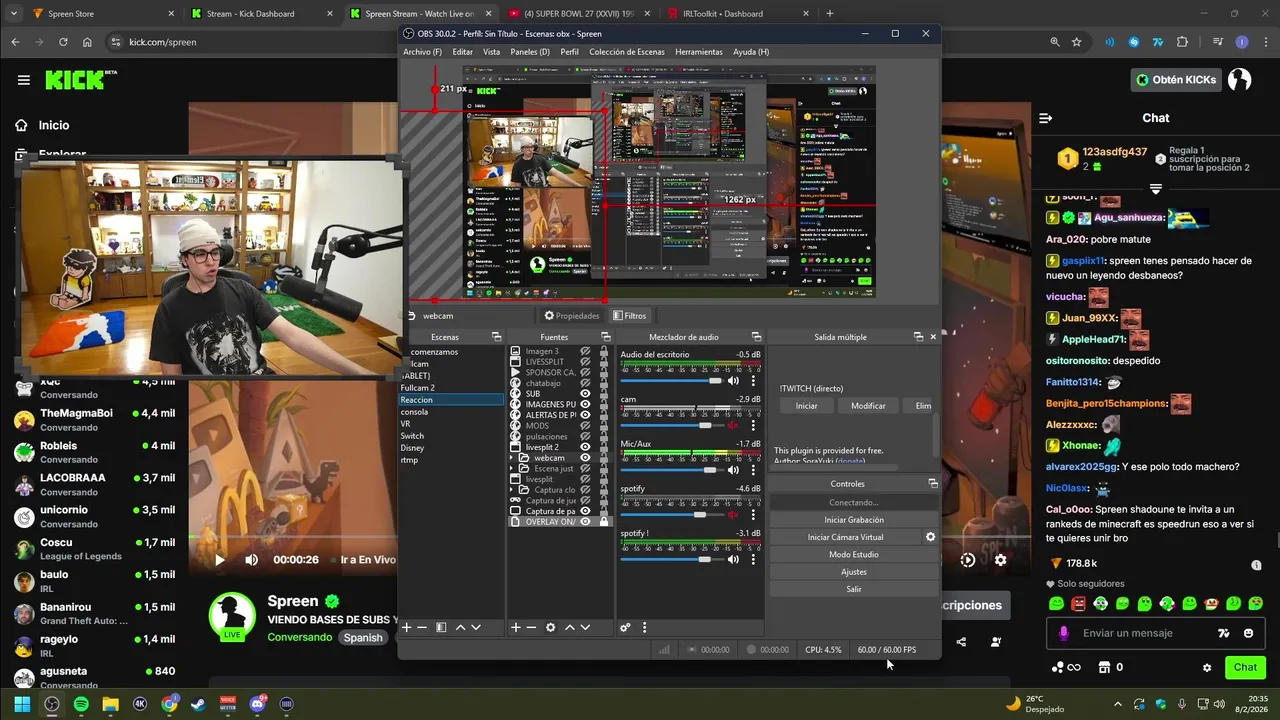Viewport: 1280px width, 720px height.
Task: Unlock the OVERLAY ON source lock
Action: [x=604, y=522]
